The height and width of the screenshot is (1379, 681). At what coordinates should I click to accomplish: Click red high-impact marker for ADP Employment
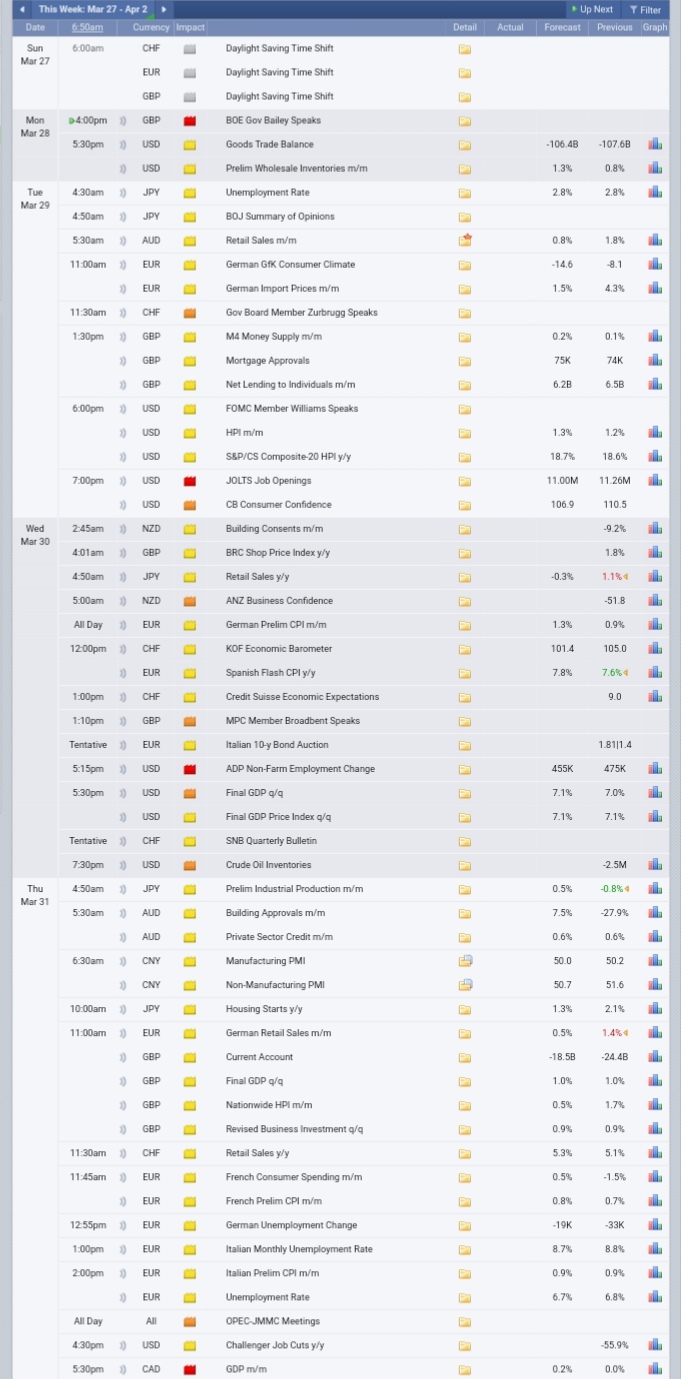[190, 769]
